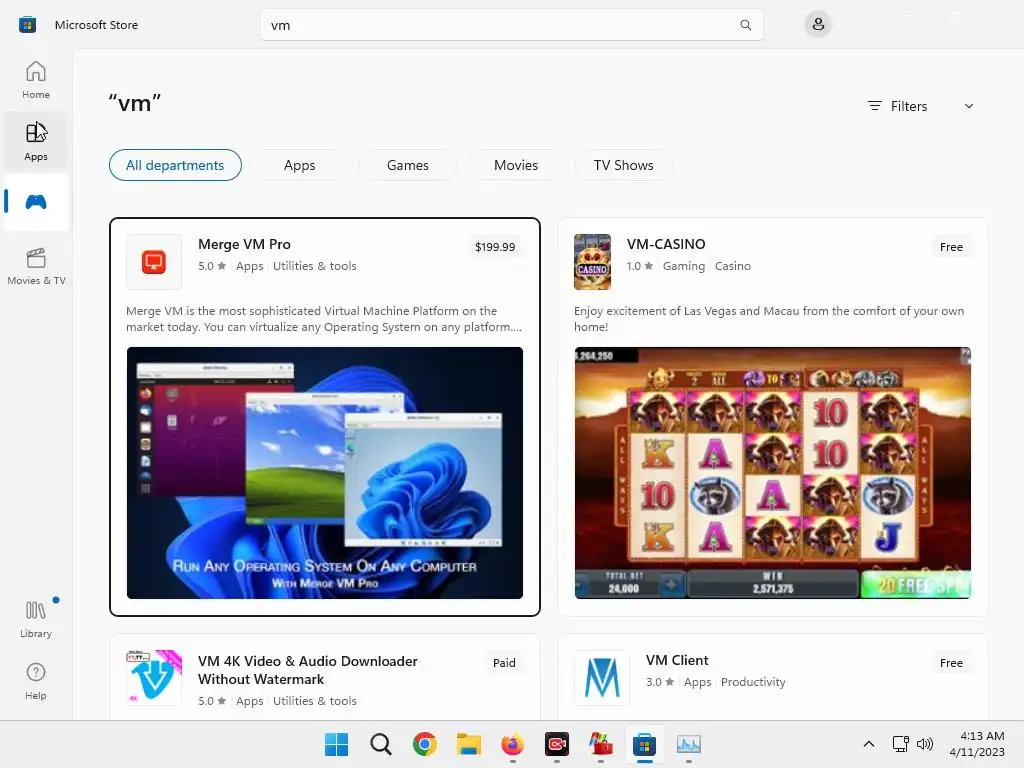Screen dimensions: 1024x768
Task: Open the clock and date in taskbar
Action: coord(977,744)
